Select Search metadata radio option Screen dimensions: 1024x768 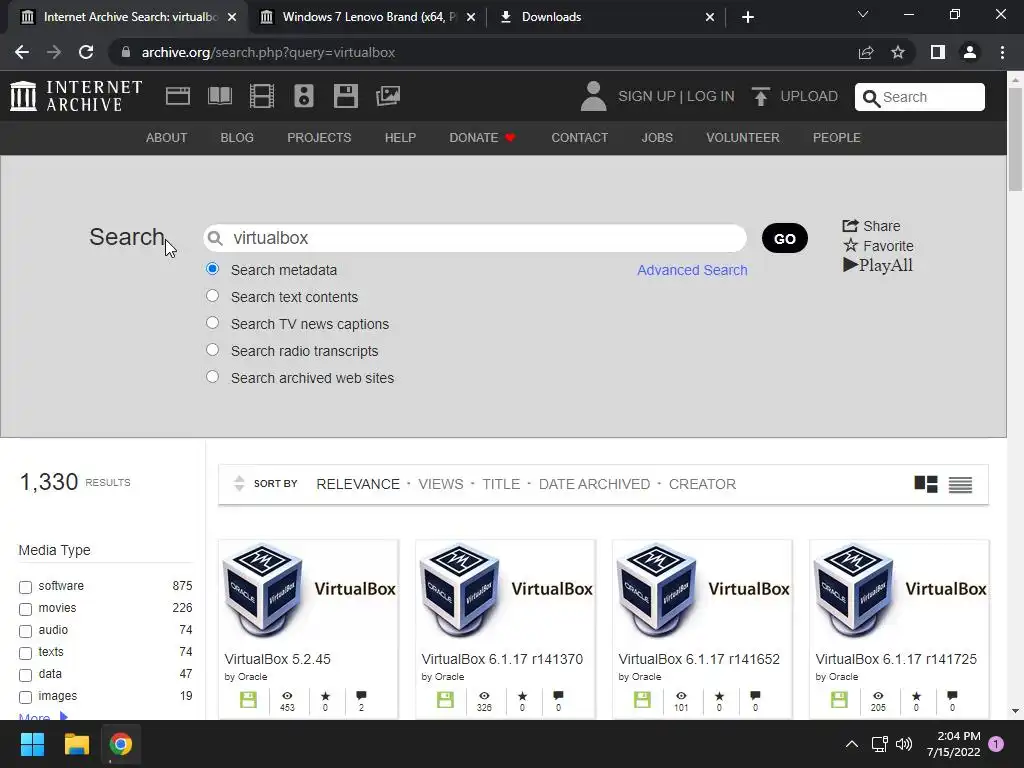pos(212,268)
